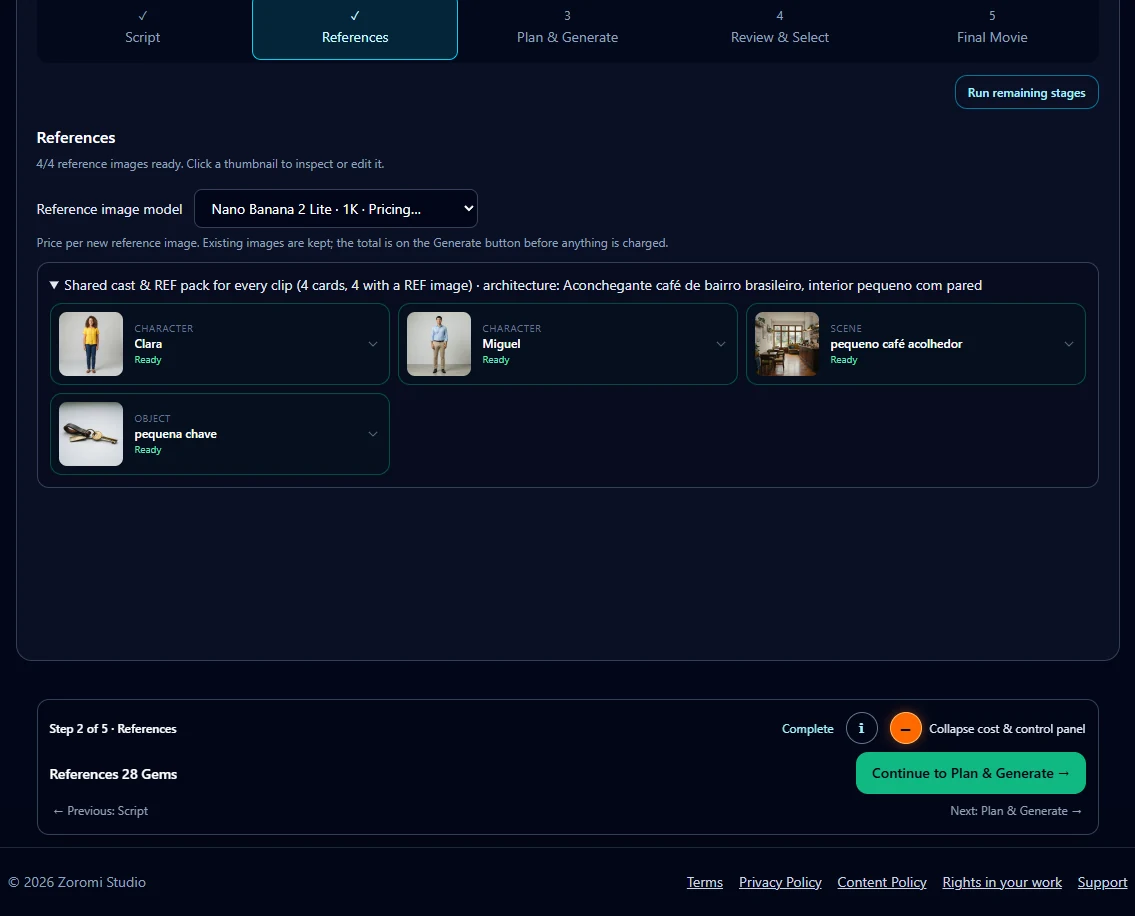1135x916 pixels.
Task: Open the Privacy Policy footer link
Action: [x=780, y=882]
